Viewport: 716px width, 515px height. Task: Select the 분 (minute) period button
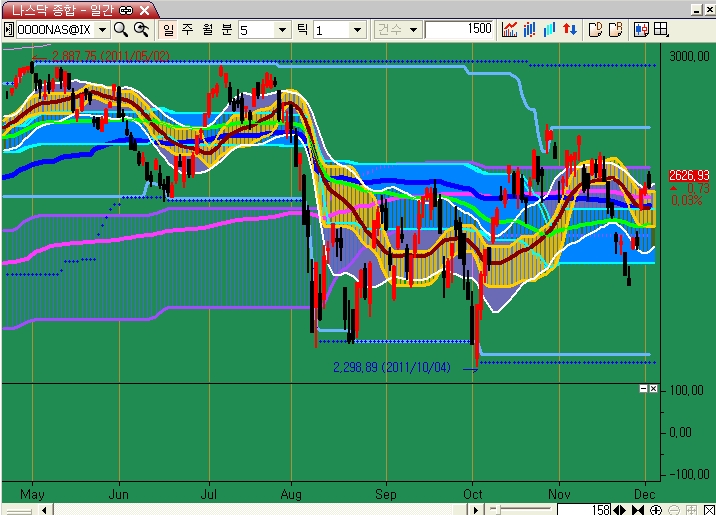(225, 30)
